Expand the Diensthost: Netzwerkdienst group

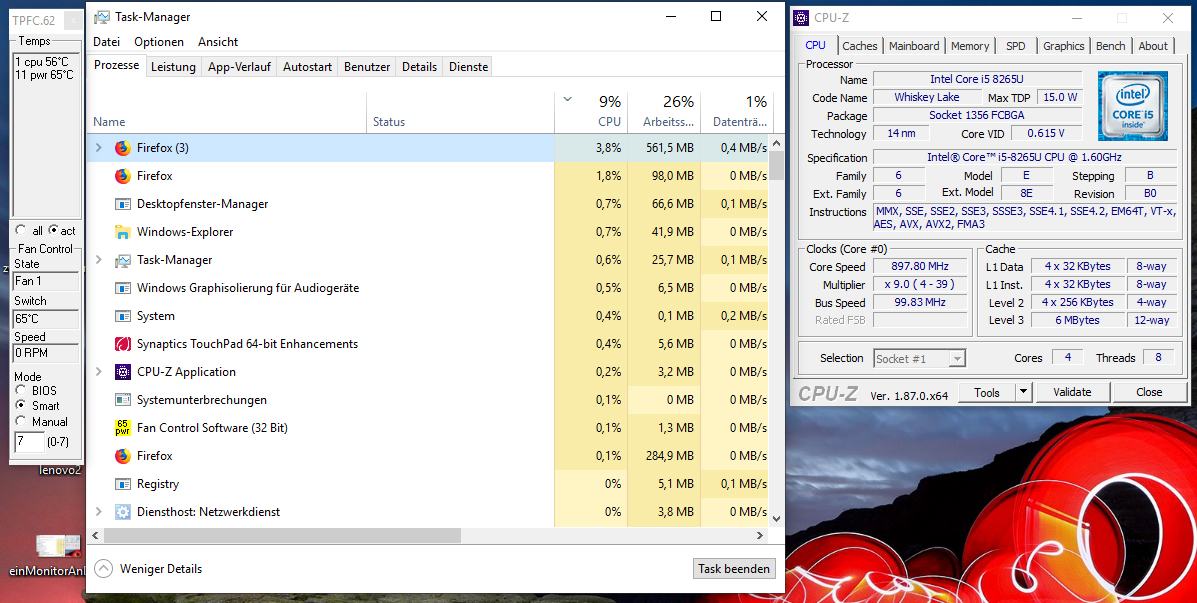pyautogui.click(x=98, y=512)
